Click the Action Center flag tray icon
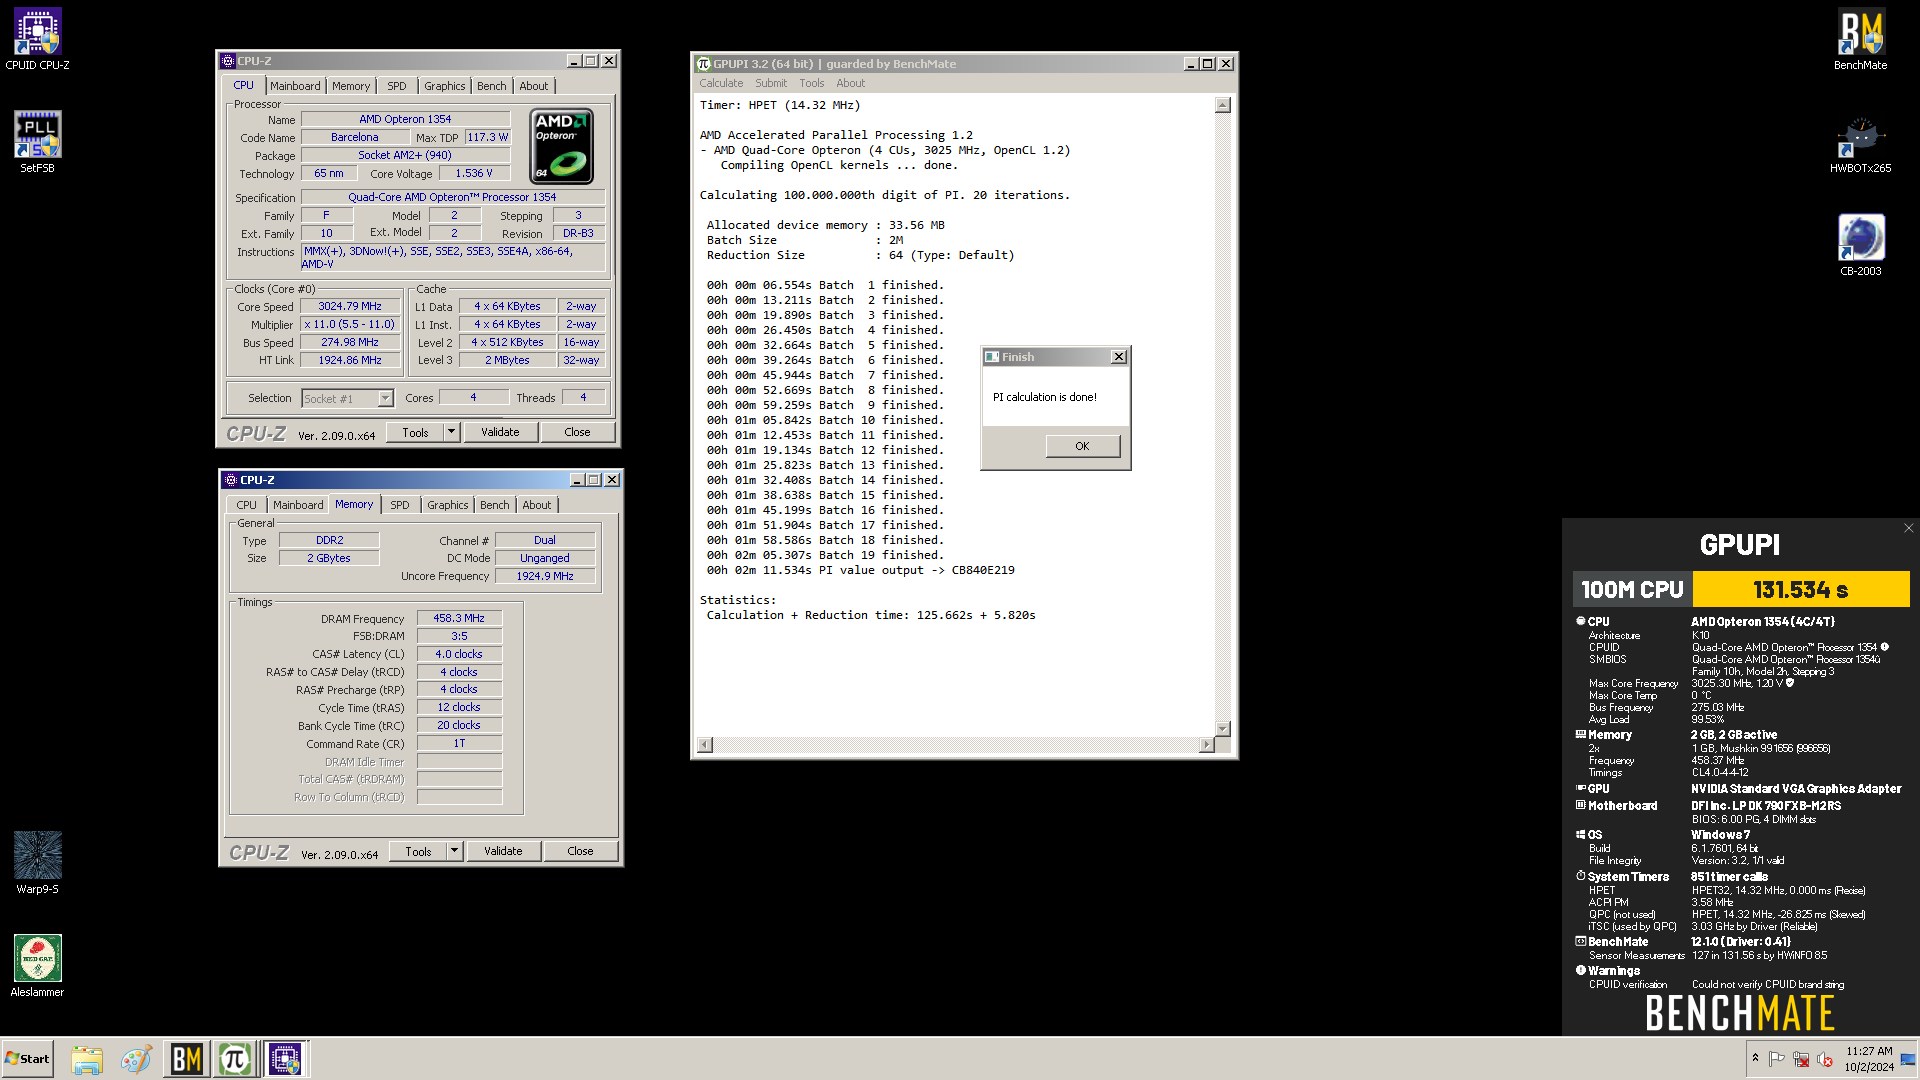The image size is (1920, 1080). tap(1777, 1059)
